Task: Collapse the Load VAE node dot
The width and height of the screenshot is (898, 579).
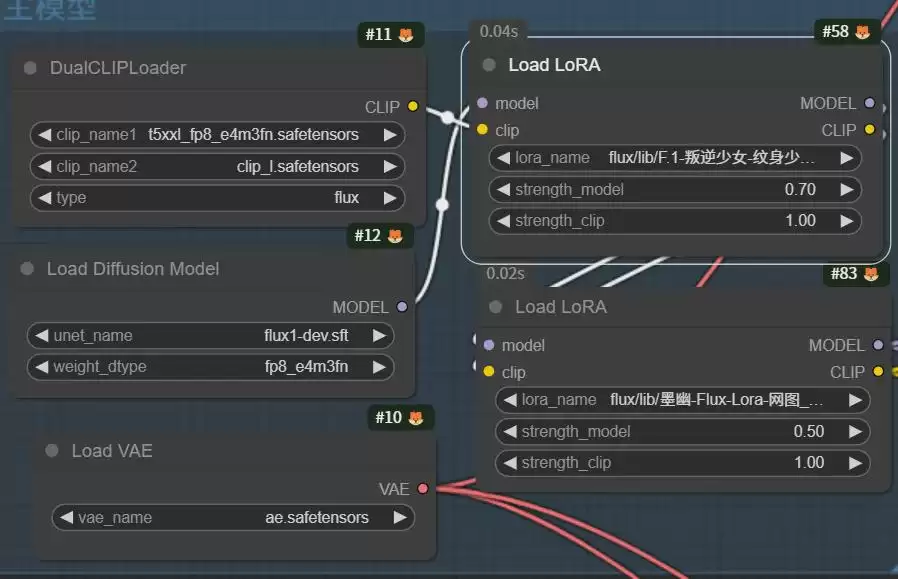Action: tap(52, 451)
